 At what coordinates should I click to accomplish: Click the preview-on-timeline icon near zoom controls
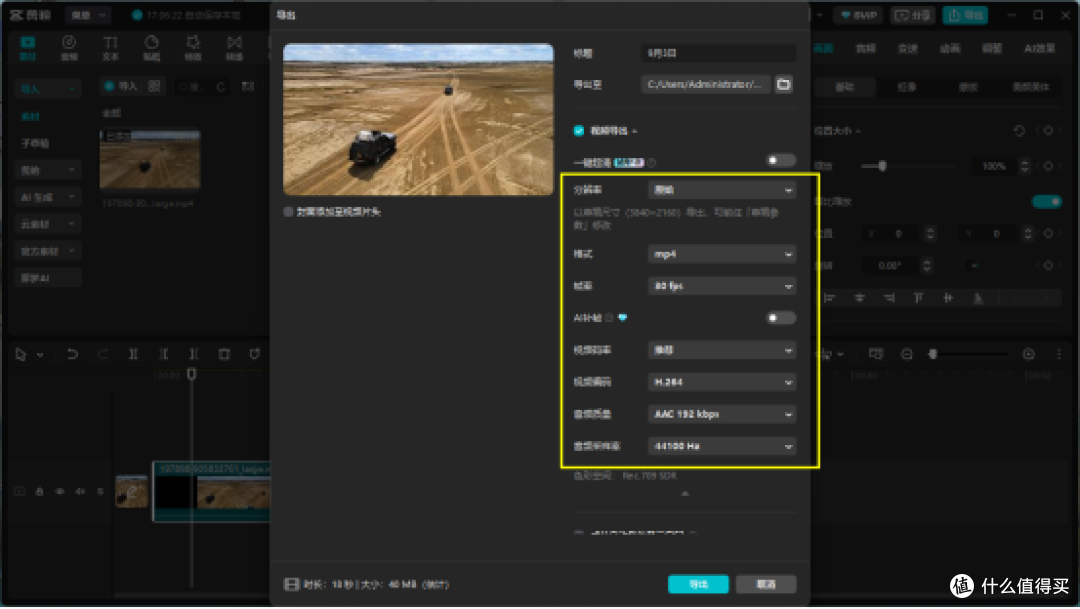[x=875, y=354]
